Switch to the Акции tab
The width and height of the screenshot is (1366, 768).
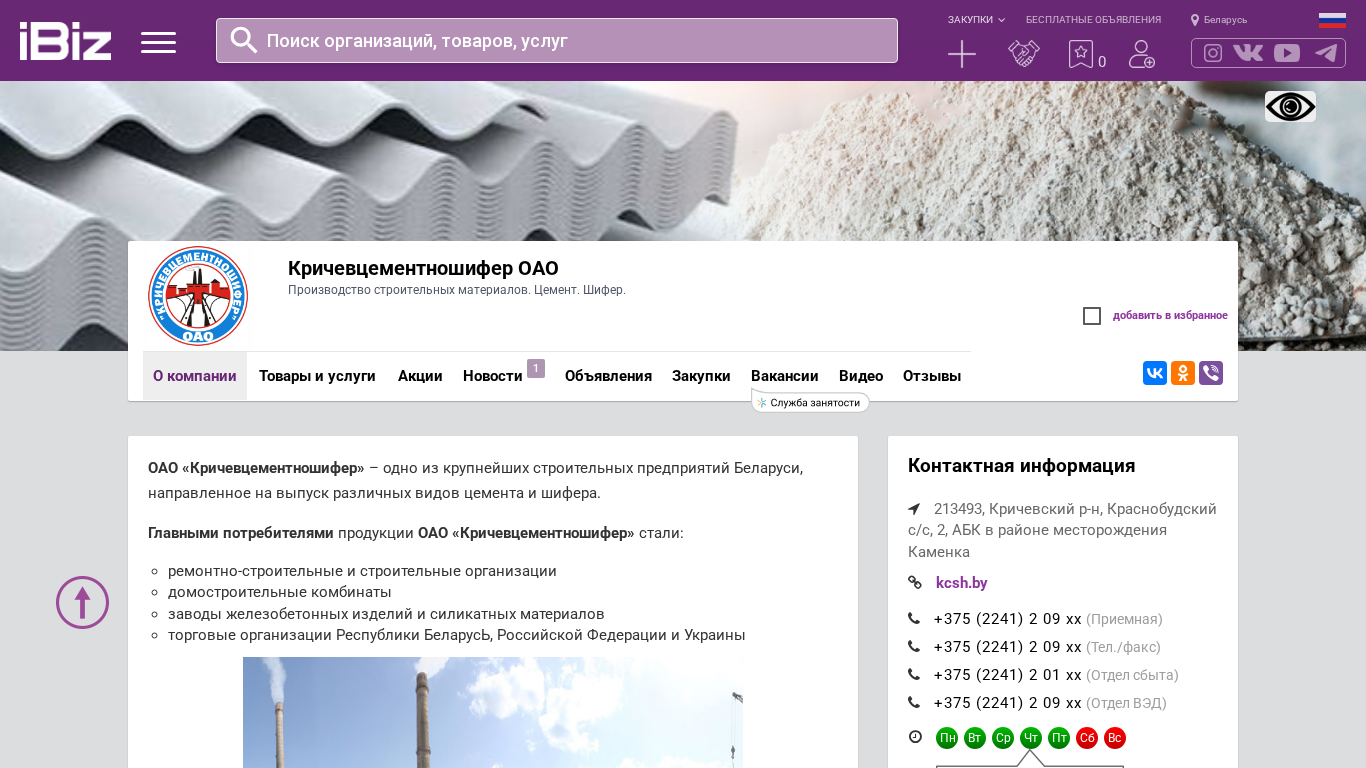[x=420, y=376]
